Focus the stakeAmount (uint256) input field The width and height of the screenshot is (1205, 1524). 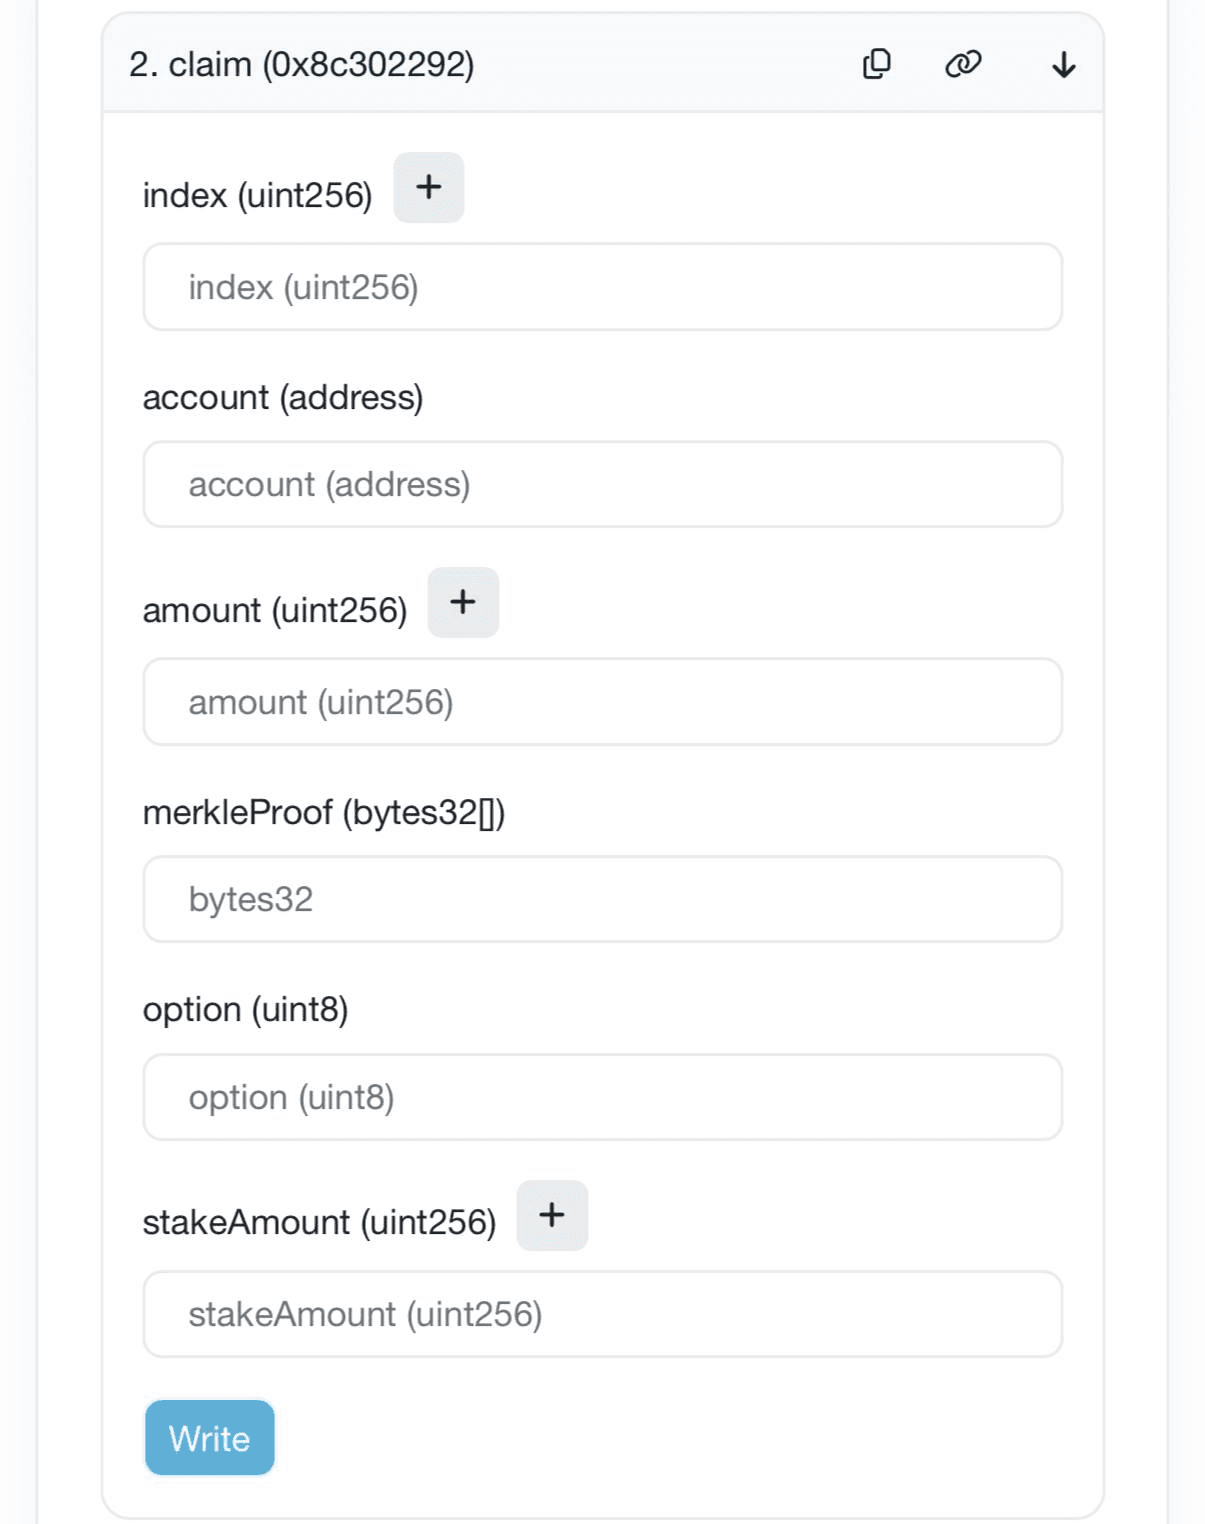coord(603,1314)
